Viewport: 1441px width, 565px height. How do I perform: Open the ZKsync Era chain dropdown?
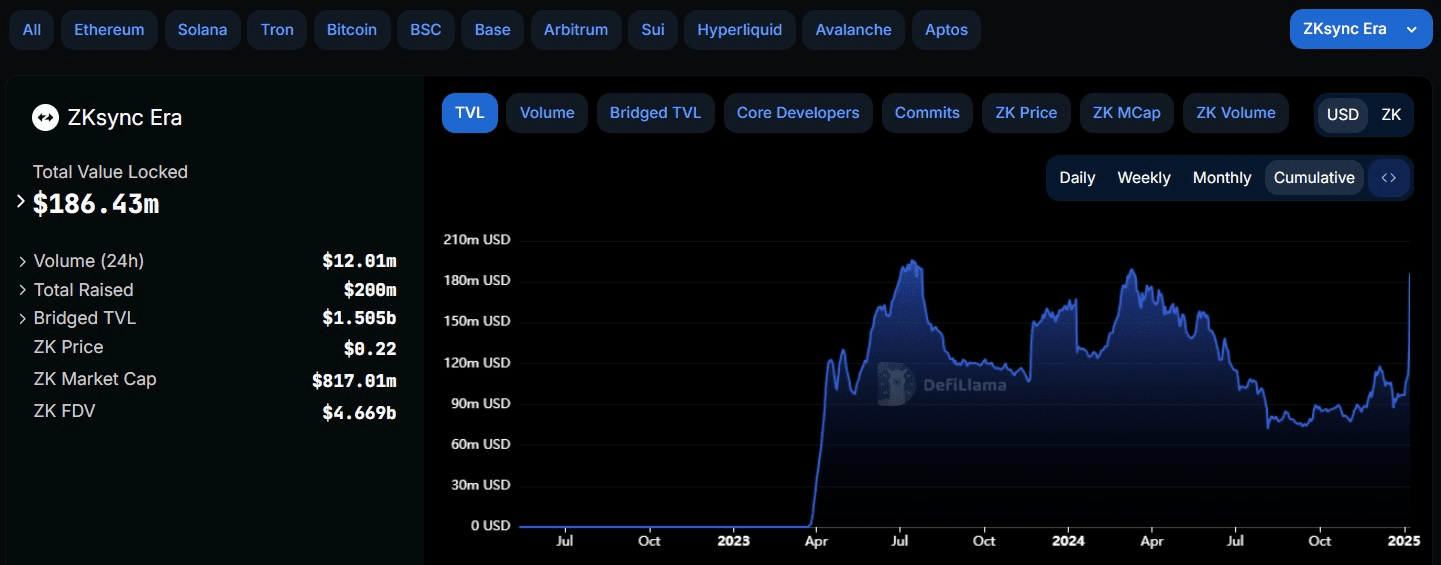[x=1360, y=29]
